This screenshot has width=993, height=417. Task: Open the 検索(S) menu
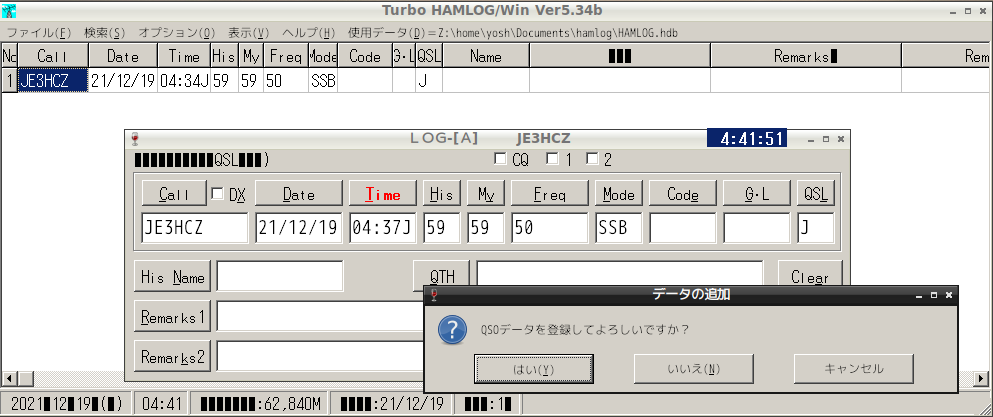coord(105,32)
